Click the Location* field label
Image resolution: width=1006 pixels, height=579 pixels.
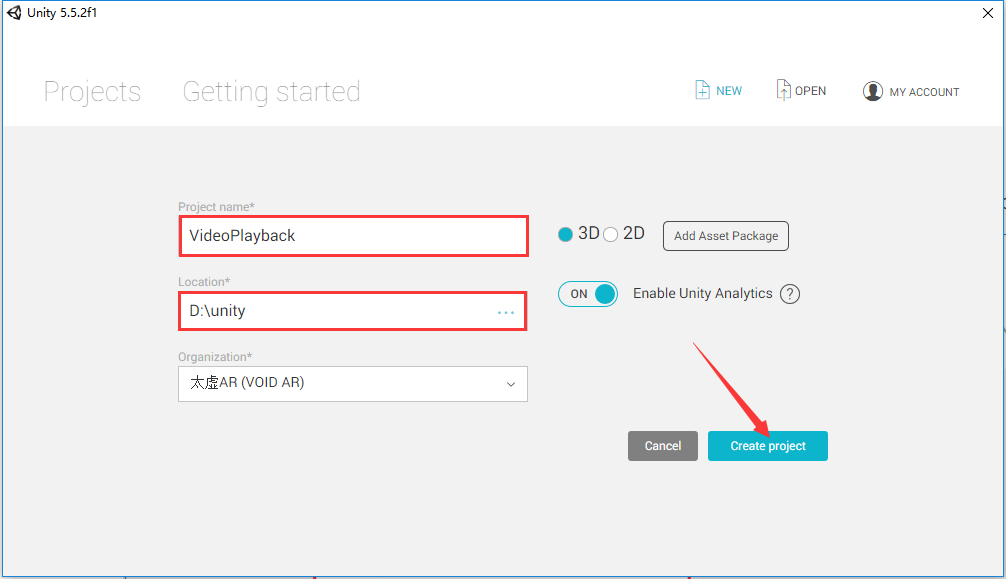click(x=204, y=282)
